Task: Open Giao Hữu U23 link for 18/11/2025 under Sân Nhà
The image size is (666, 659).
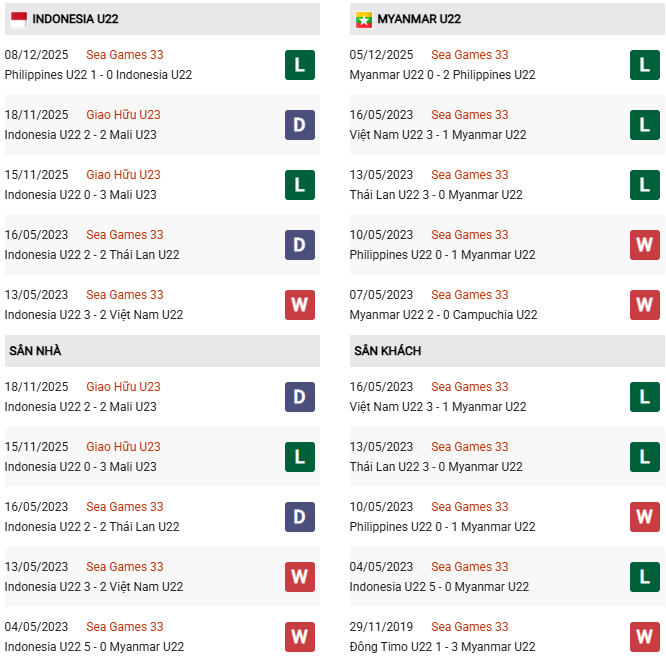Action: click(123, 387)
